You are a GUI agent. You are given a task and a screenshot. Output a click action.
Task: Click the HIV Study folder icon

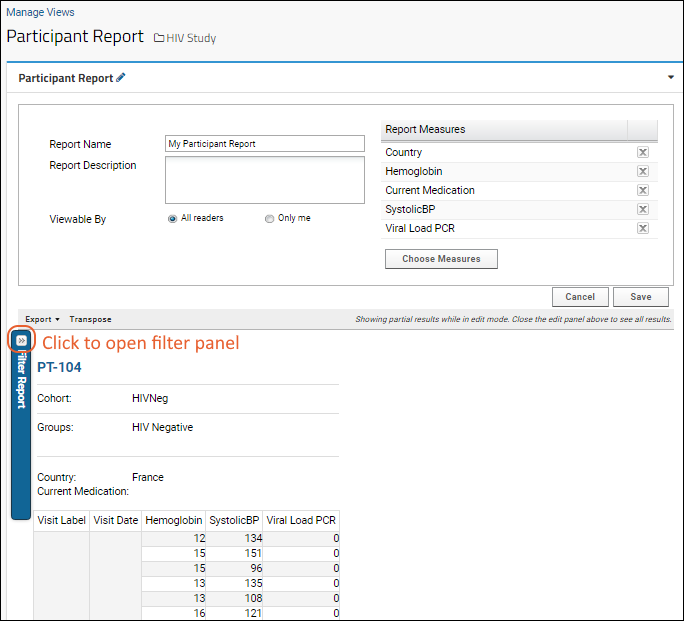159,38
